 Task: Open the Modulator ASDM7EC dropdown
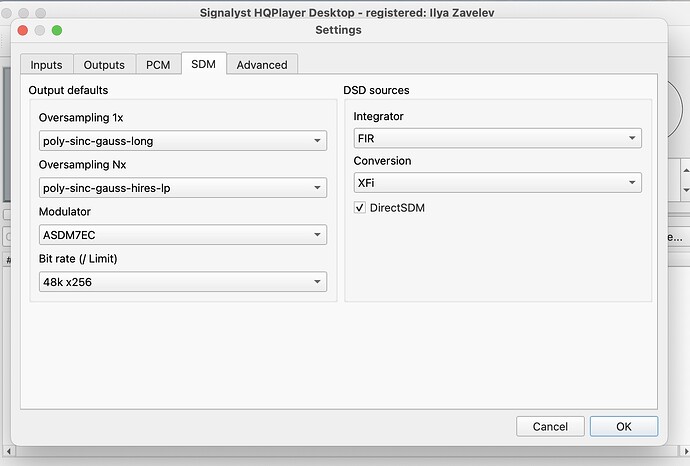click(x=183, y=235)
